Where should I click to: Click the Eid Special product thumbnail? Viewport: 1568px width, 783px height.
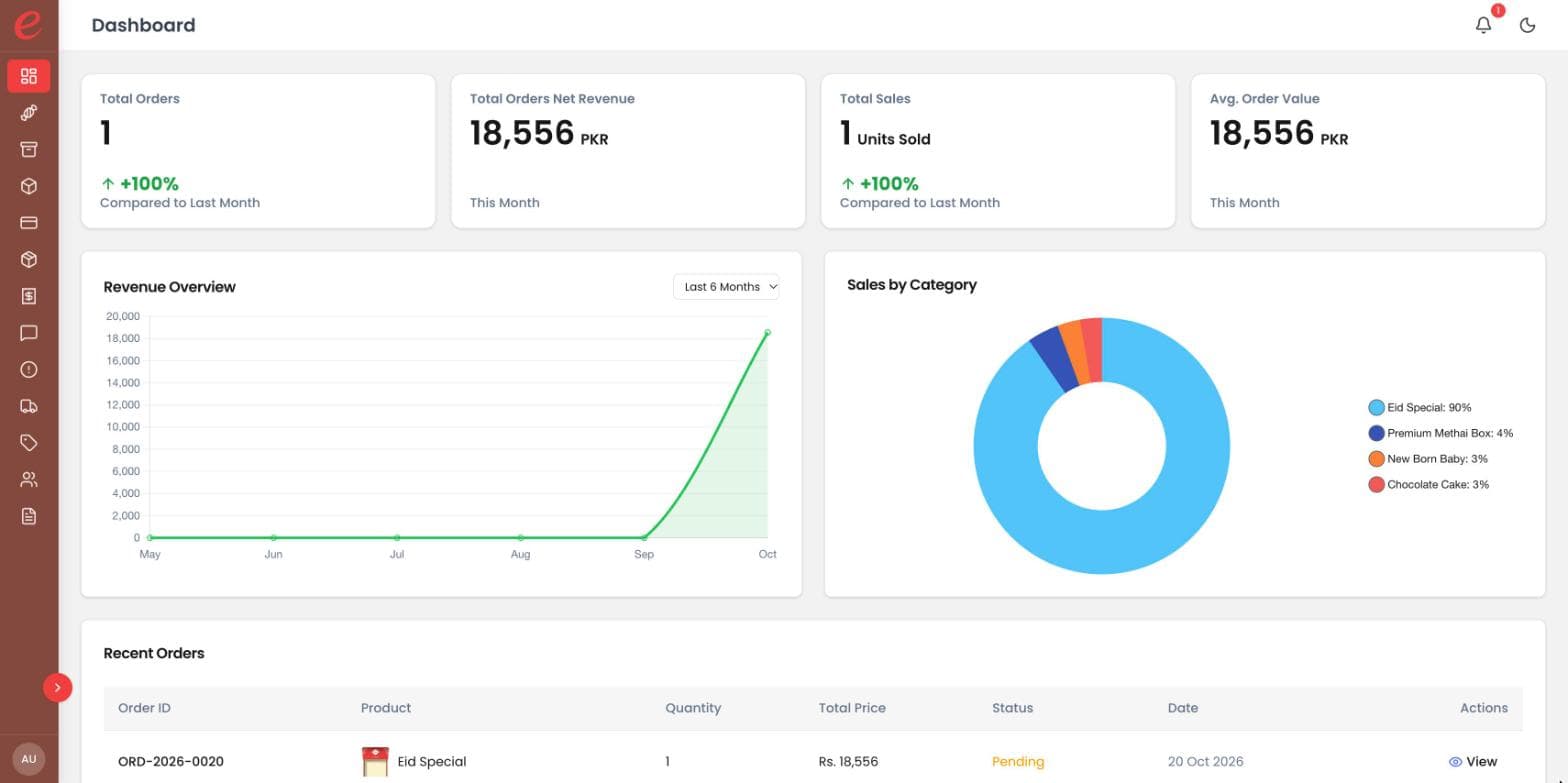(375, 762)
